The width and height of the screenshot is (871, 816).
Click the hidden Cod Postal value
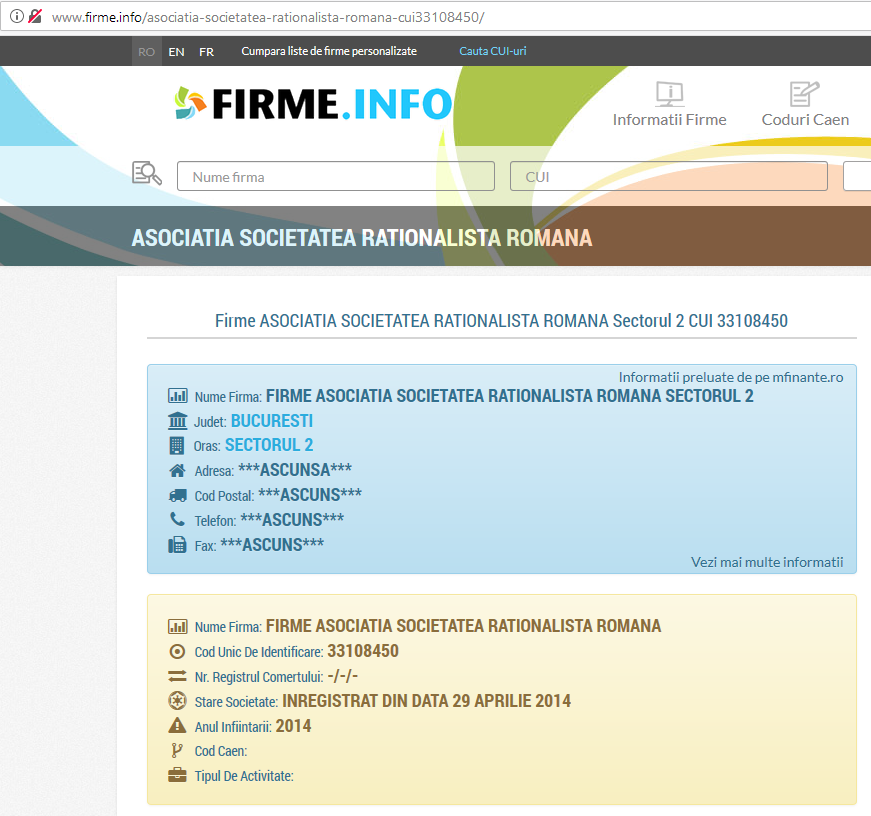point(310,494)
